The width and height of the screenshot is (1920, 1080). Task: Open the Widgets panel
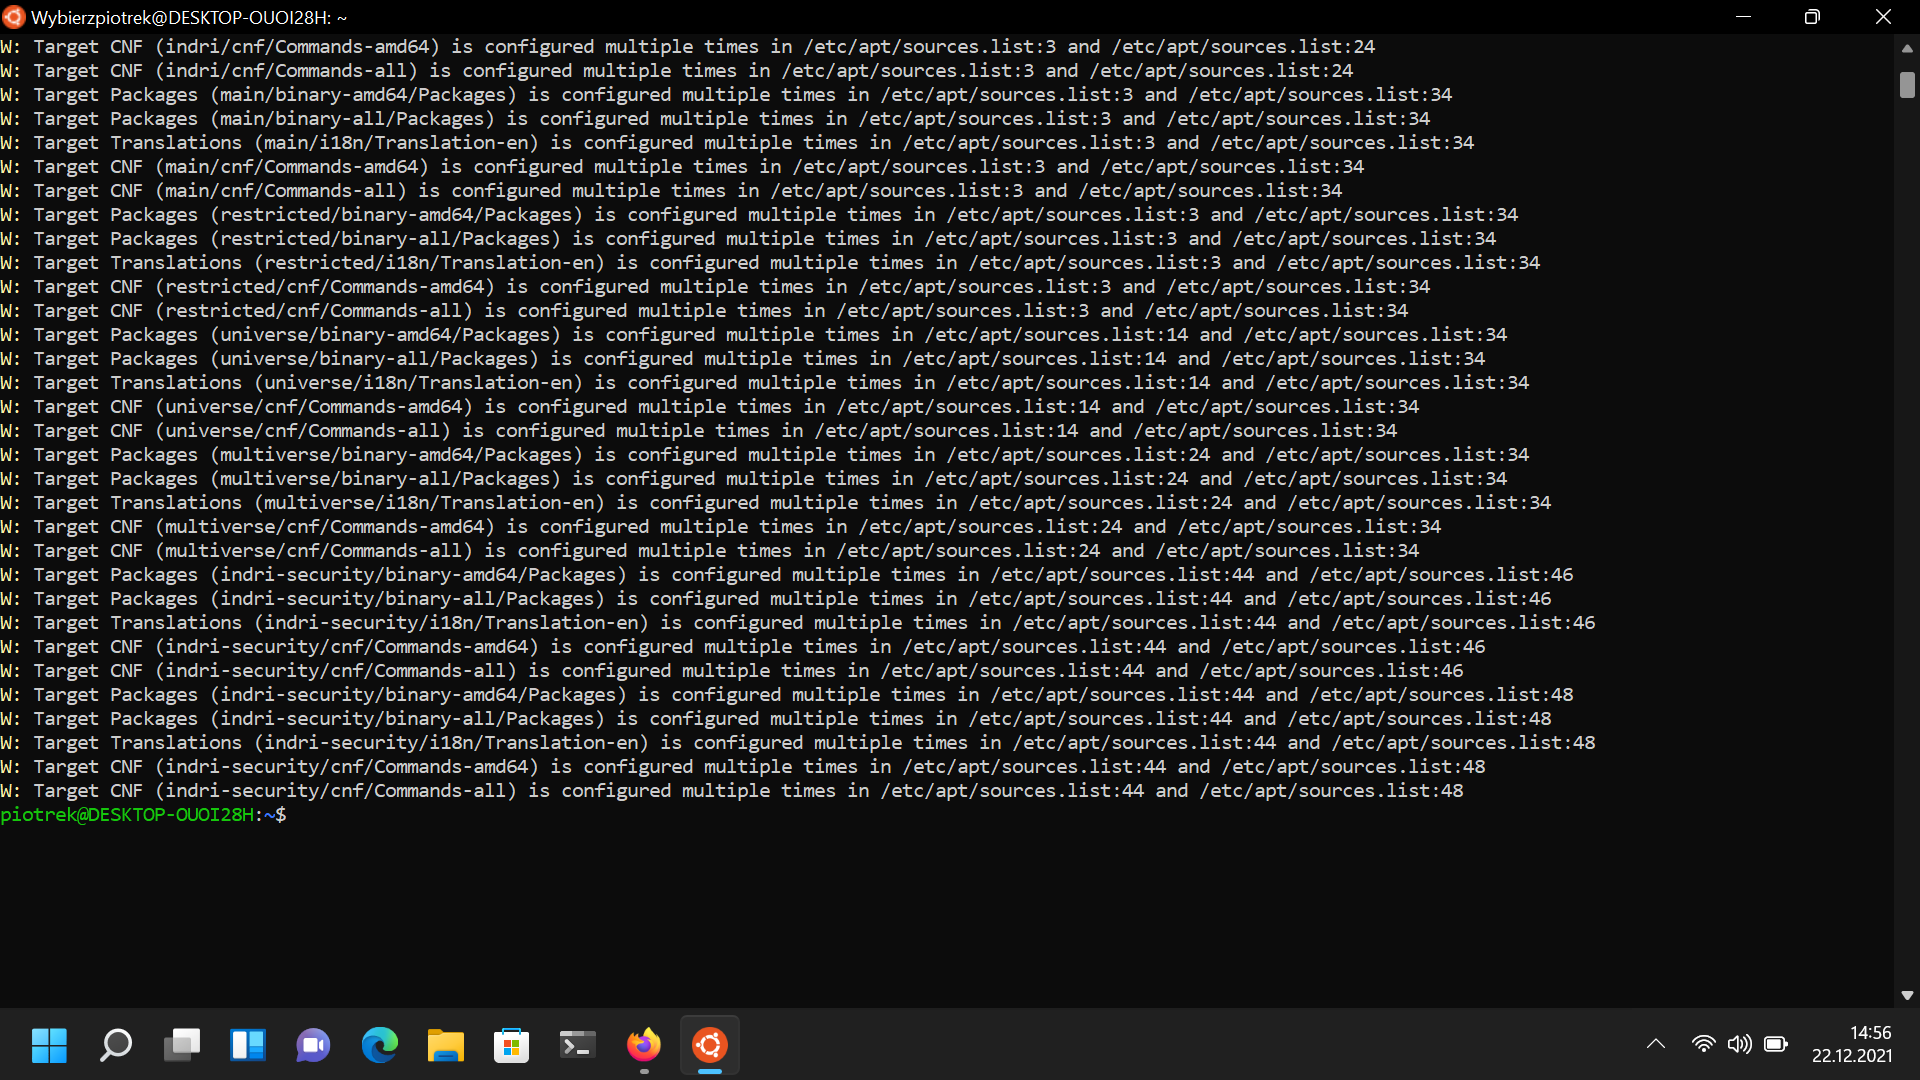(x=247, y=1045)
